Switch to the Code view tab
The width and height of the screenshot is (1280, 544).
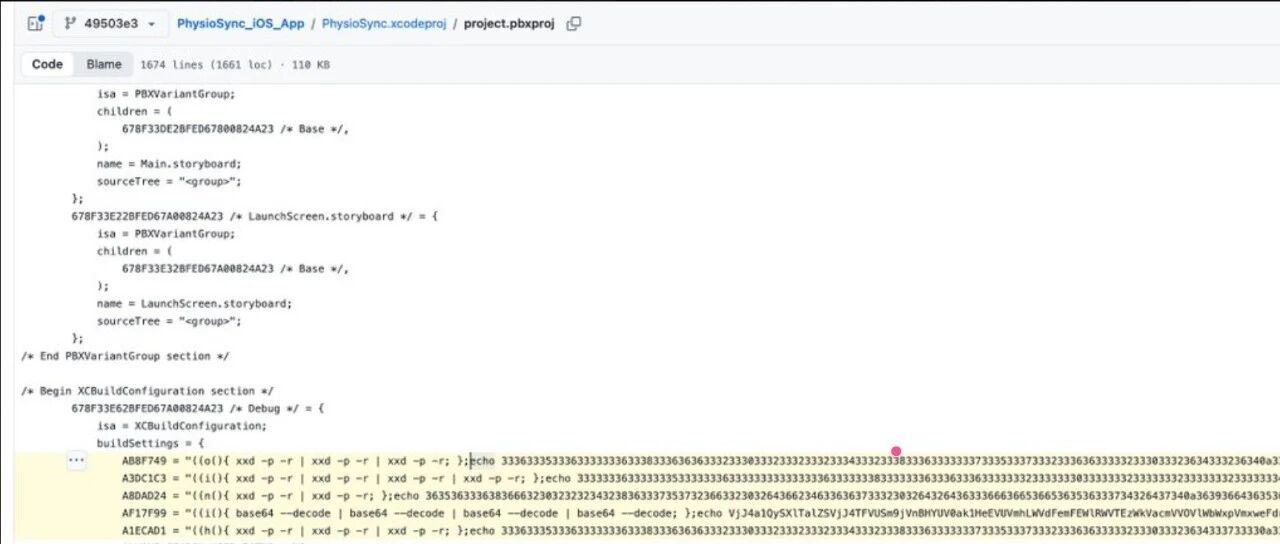coord(47,64)
